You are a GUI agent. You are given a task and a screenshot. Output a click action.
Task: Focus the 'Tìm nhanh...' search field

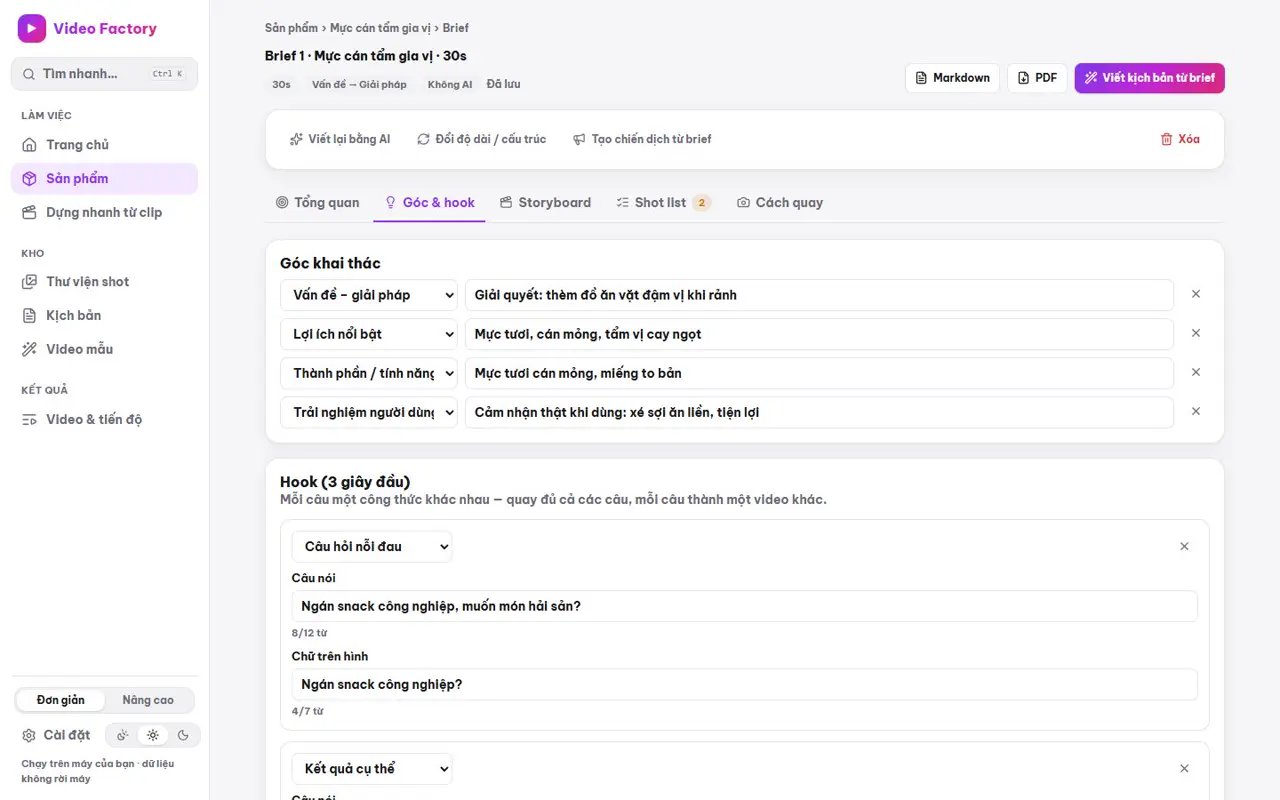pyautogui.click(x=104, y=74)
